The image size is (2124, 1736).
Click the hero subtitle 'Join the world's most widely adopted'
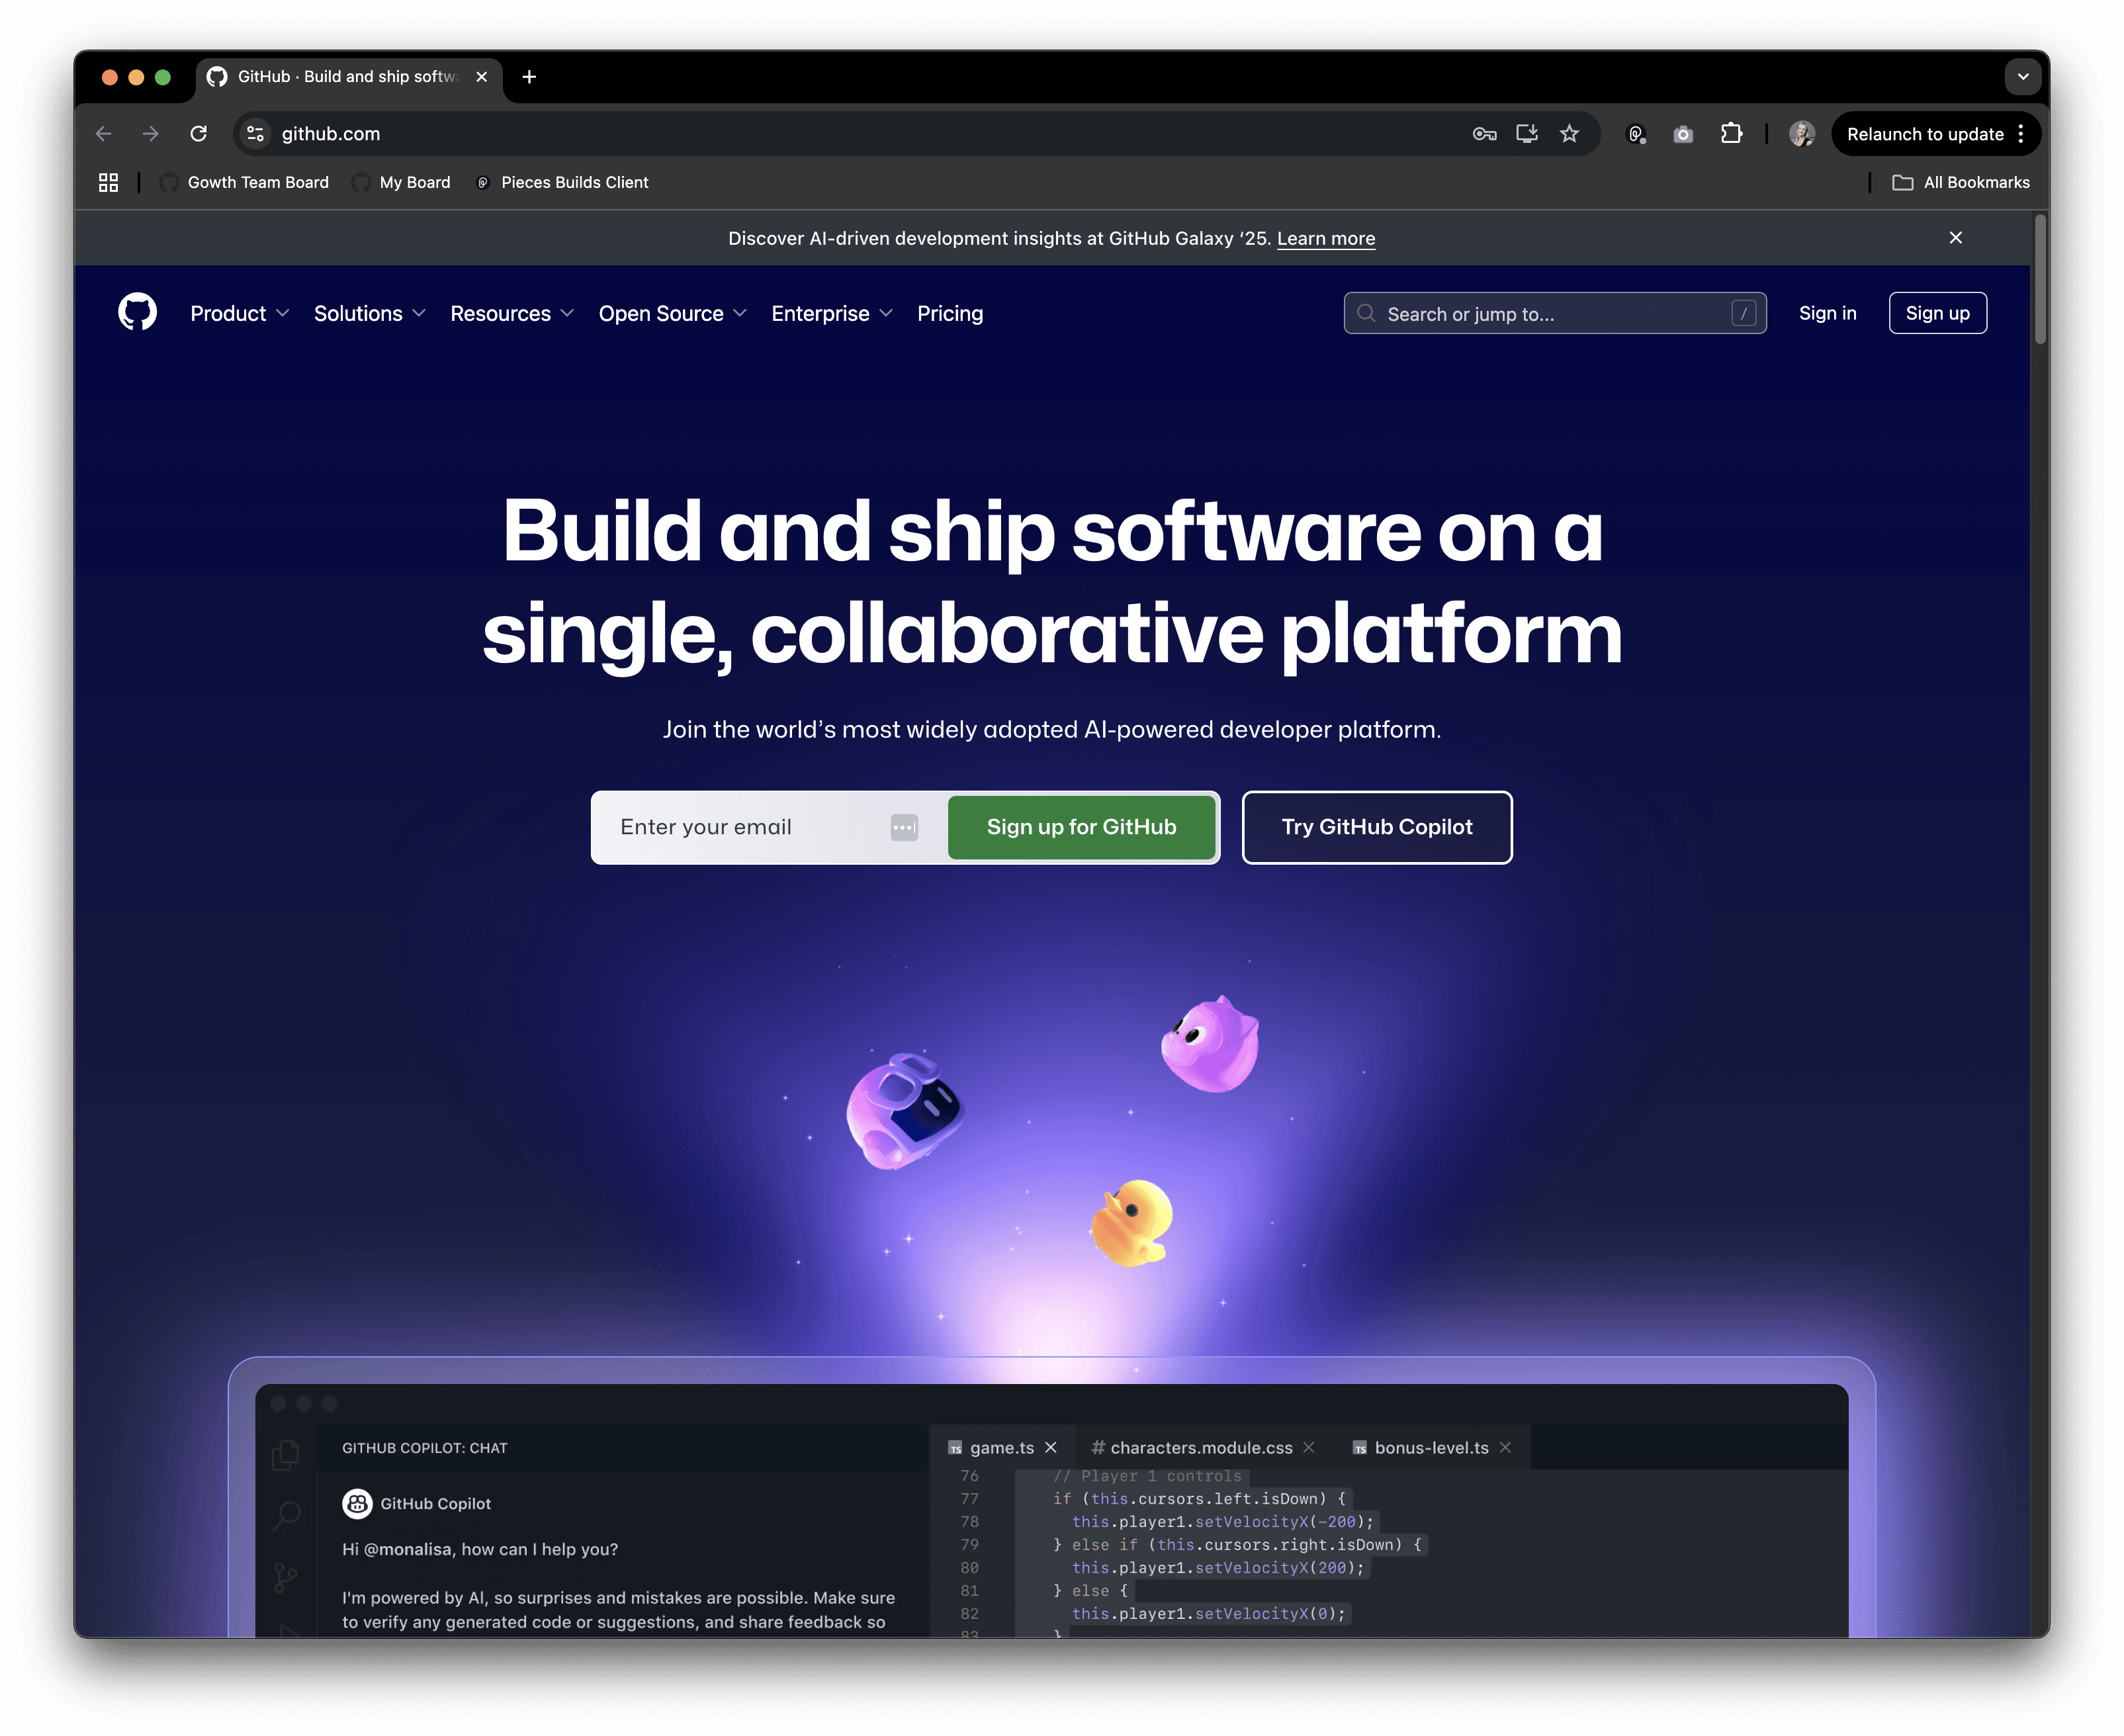[1052, 729]
